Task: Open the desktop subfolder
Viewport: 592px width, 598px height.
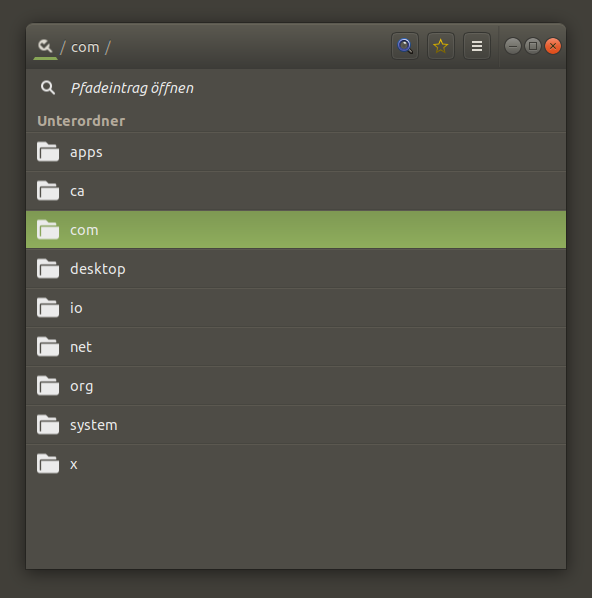Action: click(x=296, y=269)
